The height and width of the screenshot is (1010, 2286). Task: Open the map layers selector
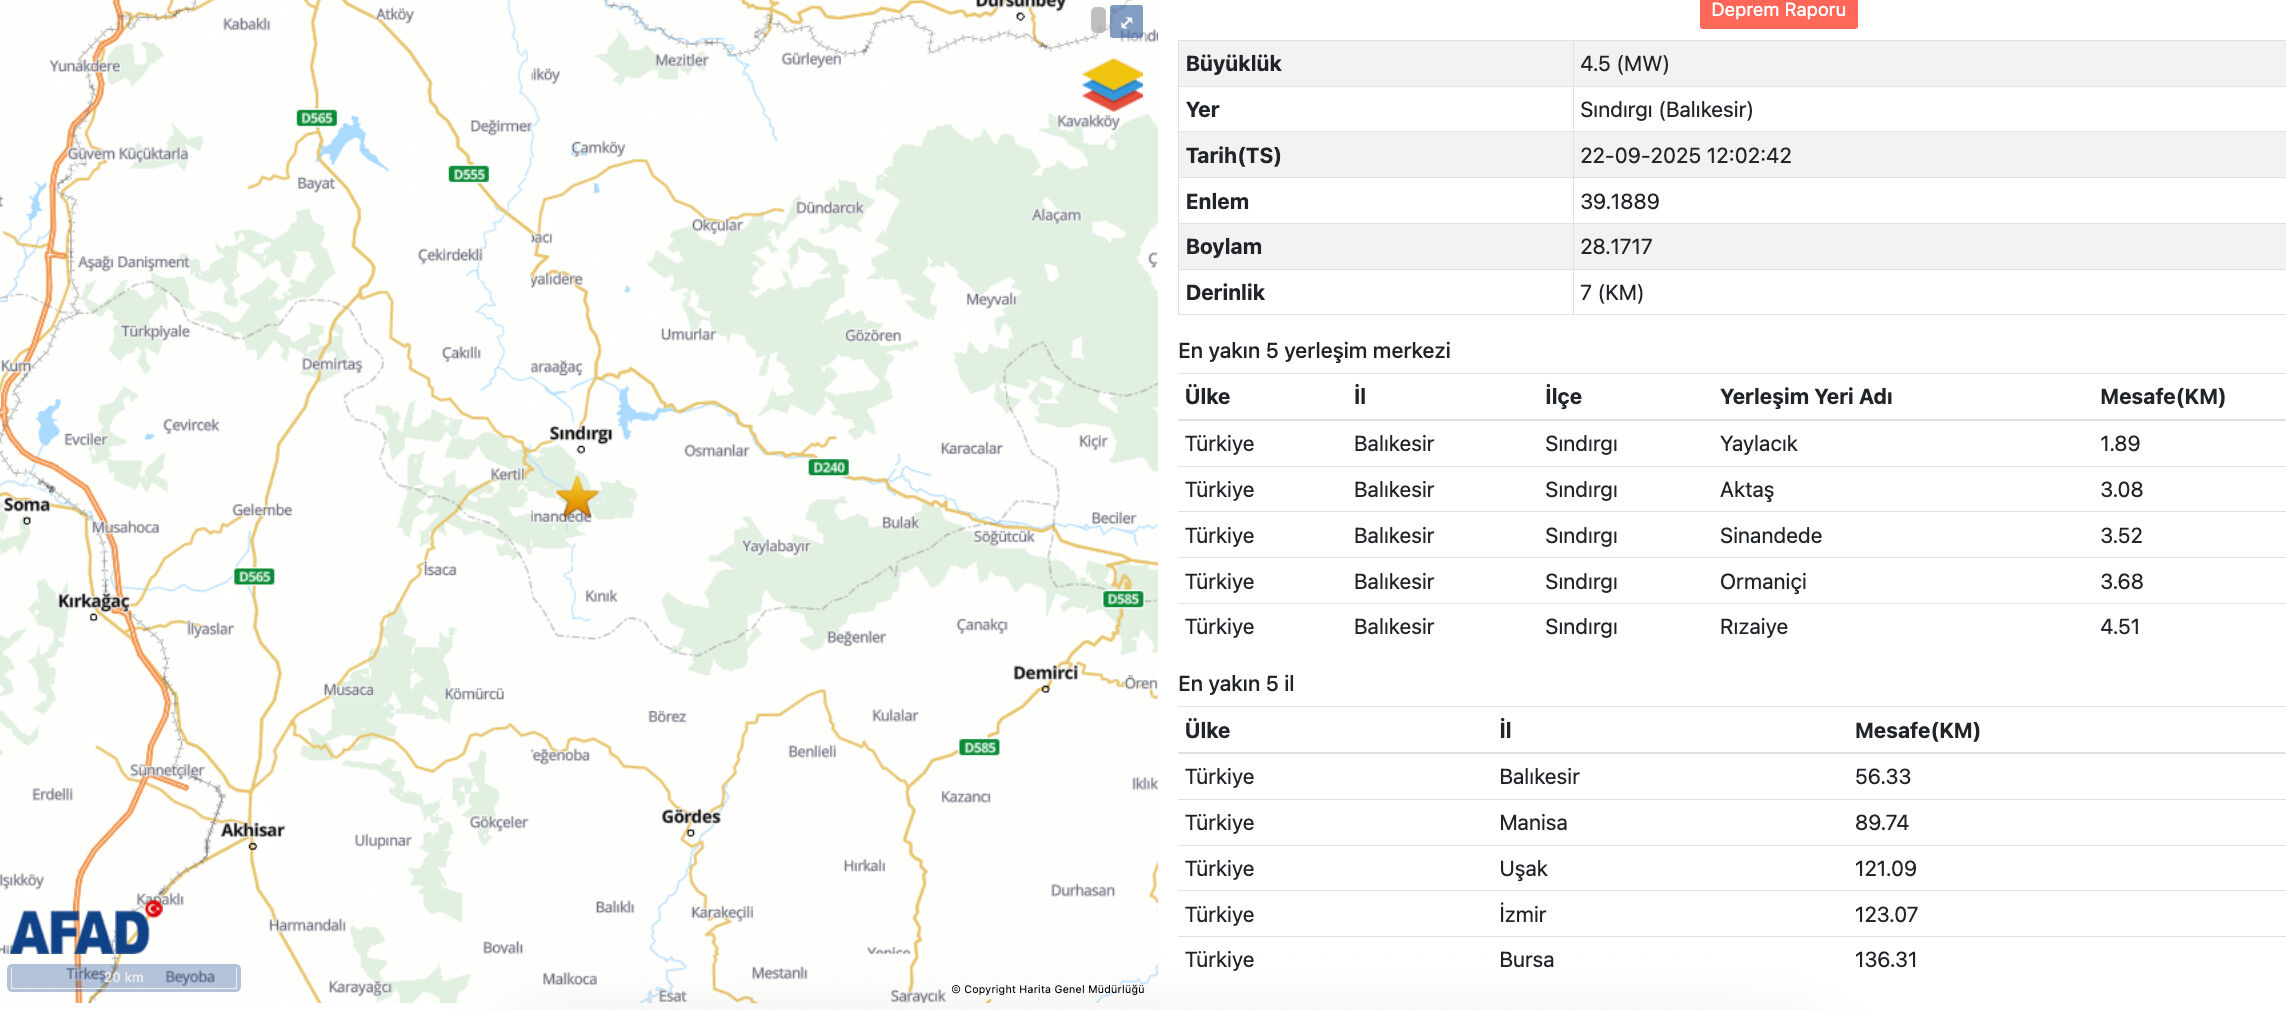click(x=1112, y=84)
